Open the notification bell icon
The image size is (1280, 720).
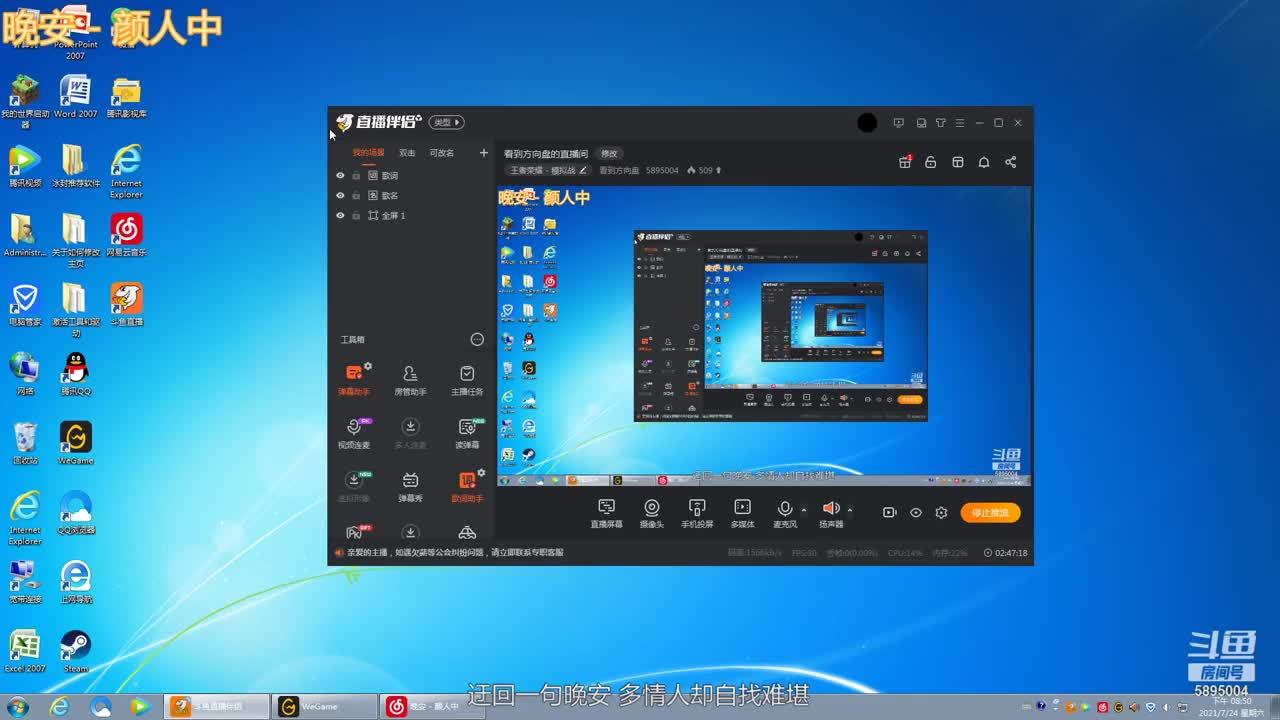pos(984,162)
